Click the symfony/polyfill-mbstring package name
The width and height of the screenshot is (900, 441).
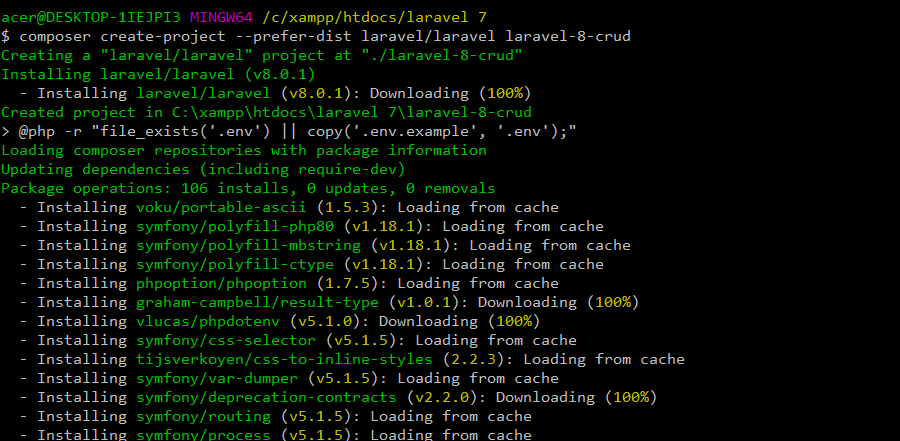coord(249,245)
